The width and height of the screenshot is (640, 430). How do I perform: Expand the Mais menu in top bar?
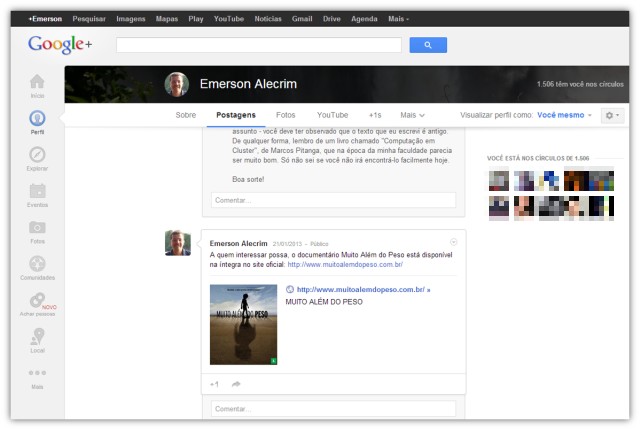click(x=398, y=19)
